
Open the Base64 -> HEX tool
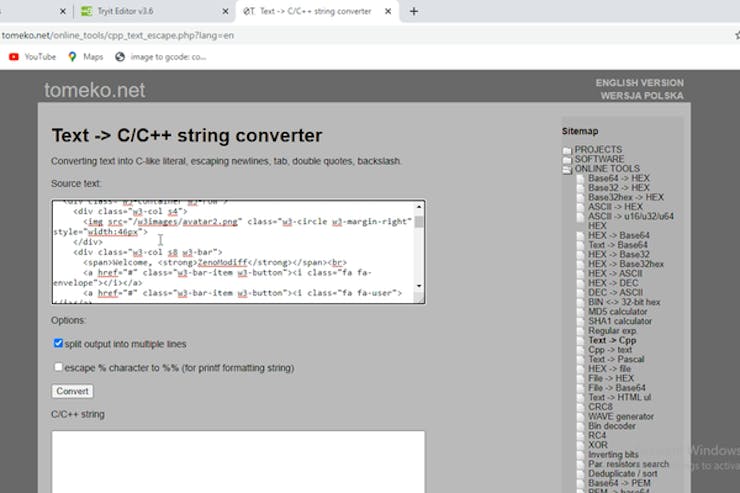point(619,178)
